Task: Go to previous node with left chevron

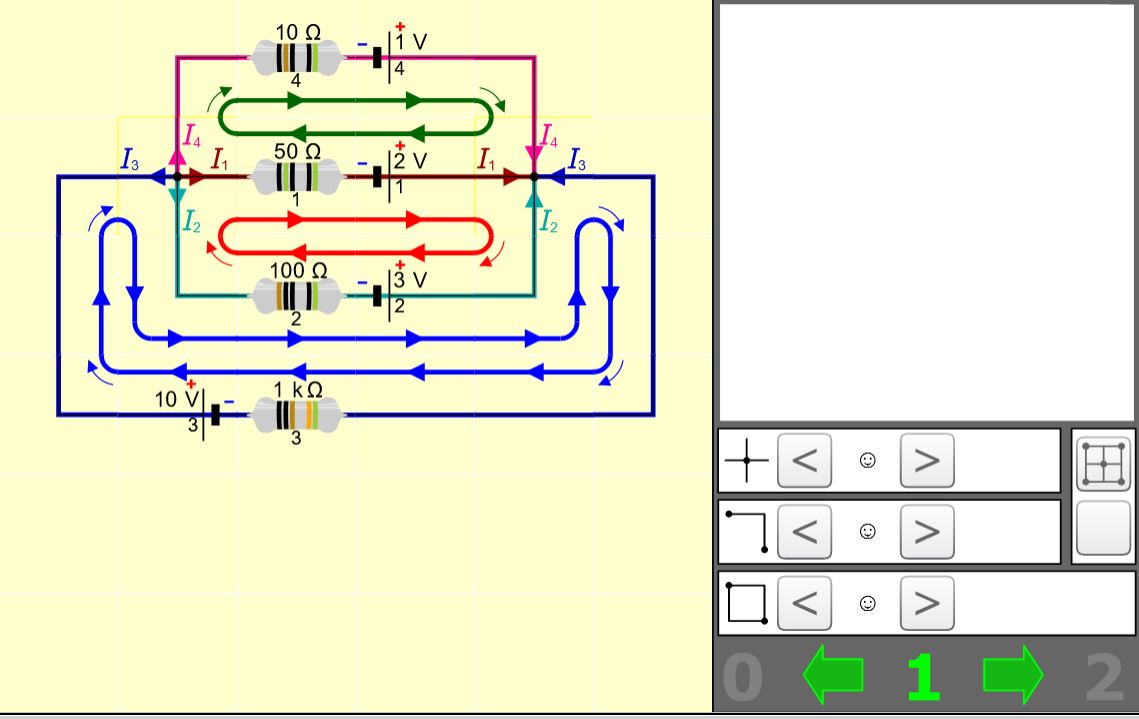Action: click(x=804, y=460)
